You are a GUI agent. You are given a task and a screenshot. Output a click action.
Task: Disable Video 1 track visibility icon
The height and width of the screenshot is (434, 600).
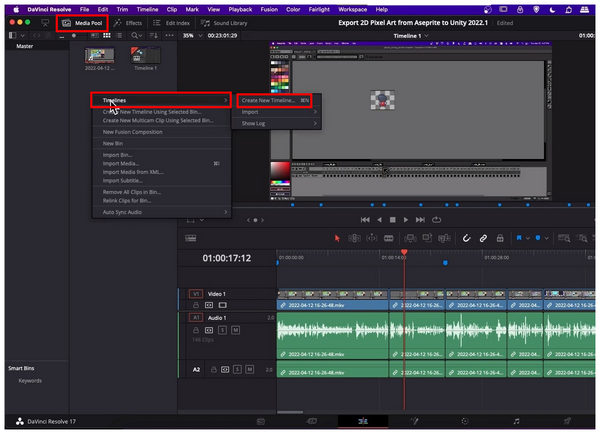222,305
